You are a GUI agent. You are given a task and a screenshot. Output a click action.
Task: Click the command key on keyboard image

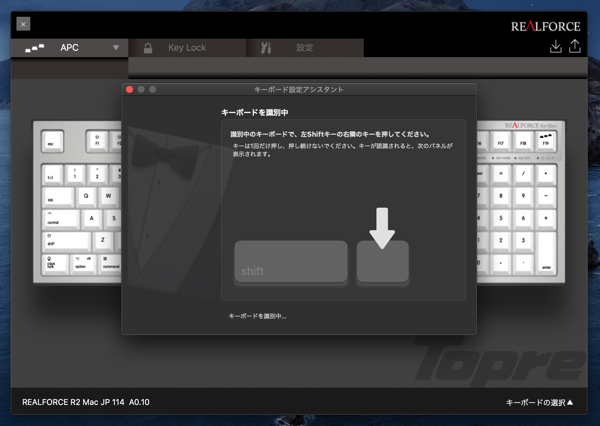coord(110,264)
